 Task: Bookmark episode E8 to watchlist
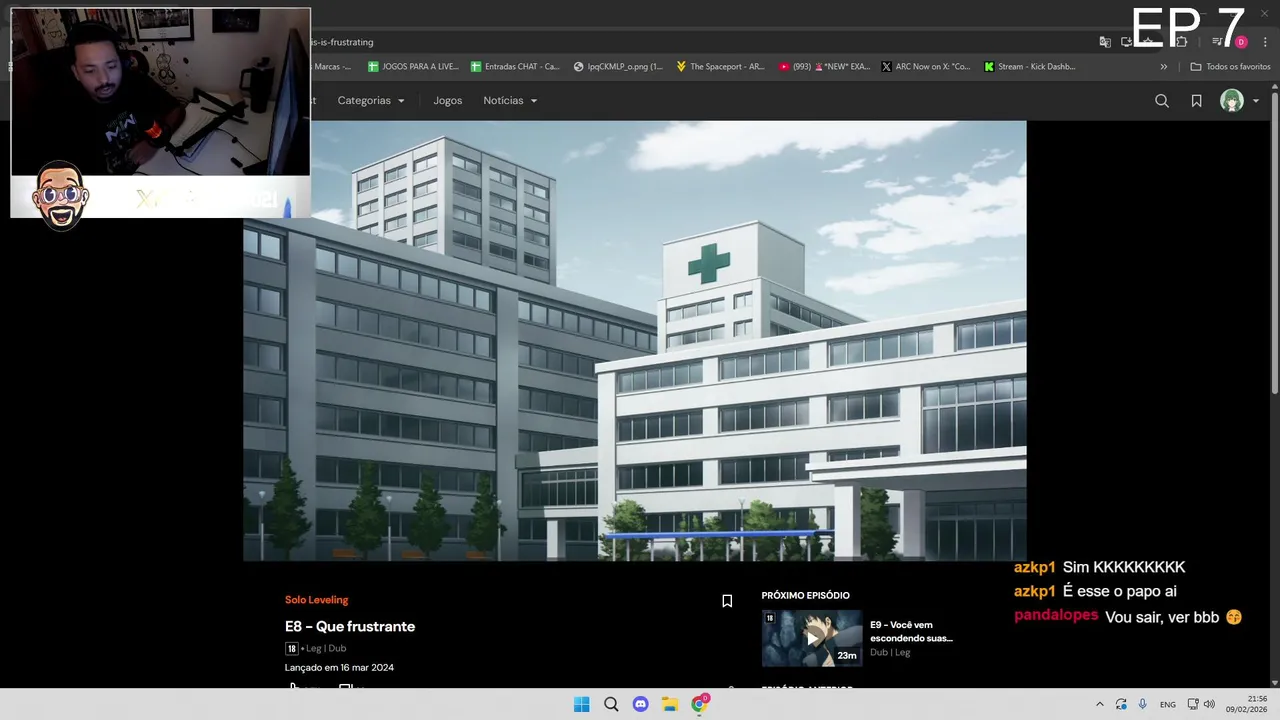coord(727,601)
